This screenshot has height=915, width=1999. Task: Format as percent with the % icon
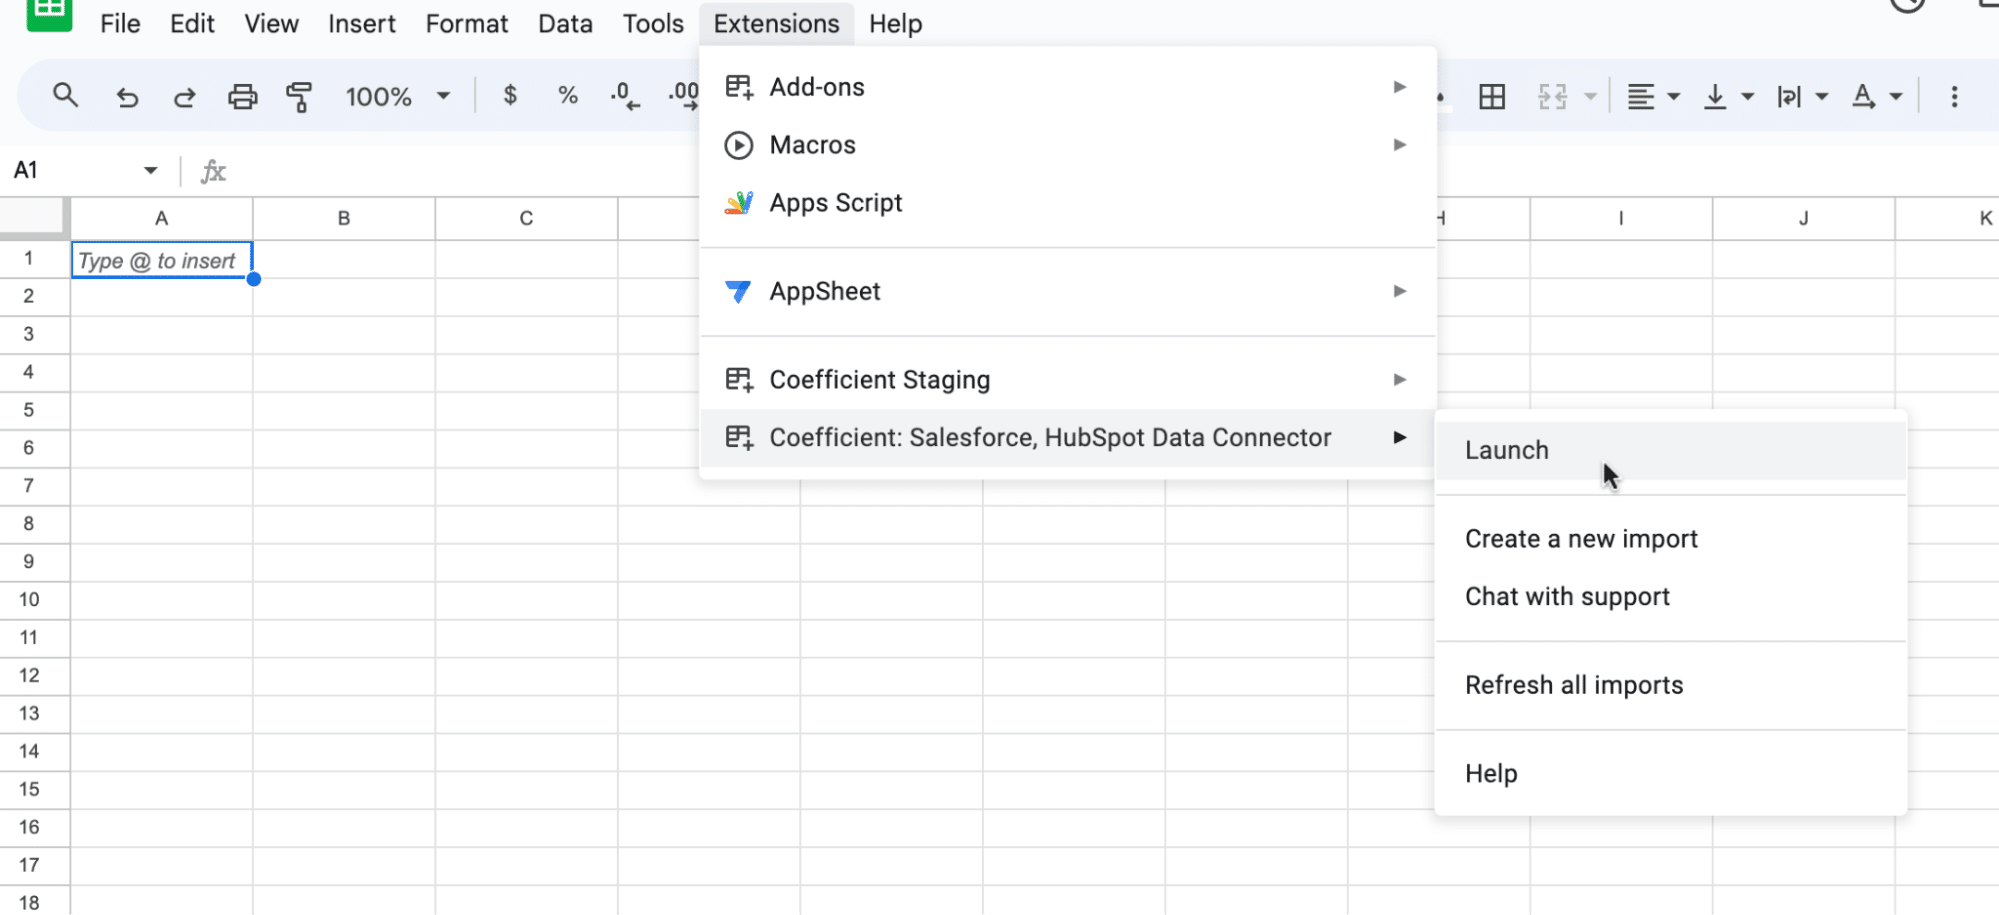click(568, 96)
